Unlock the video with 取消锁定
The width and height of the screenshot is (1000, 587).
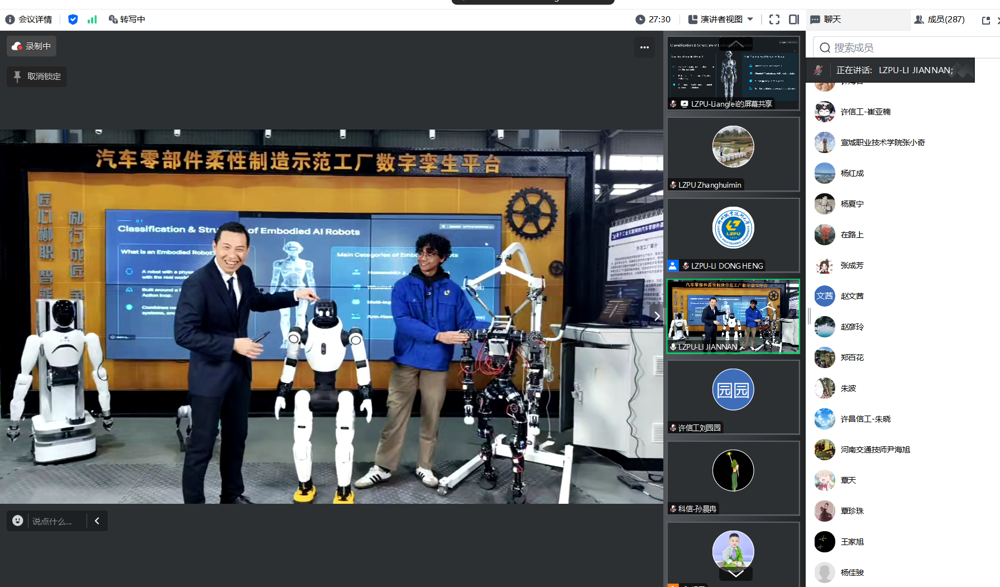pos(37,77)
